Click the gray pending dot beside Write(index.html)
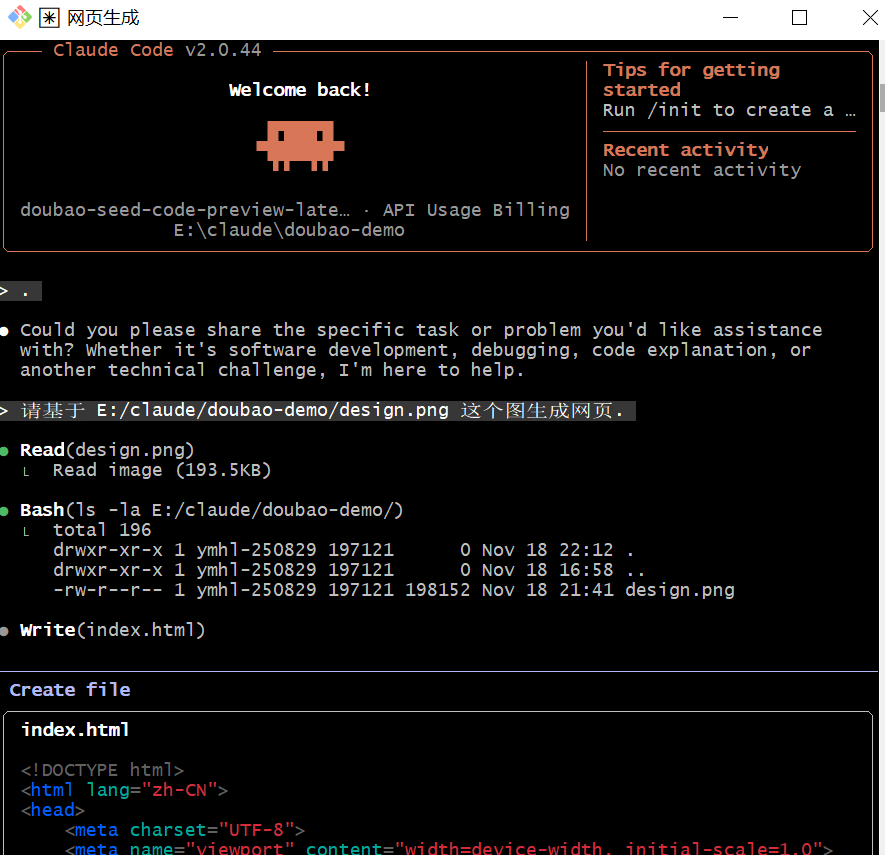The width and height of the screenshot is (885, 855). pos(5,632)
